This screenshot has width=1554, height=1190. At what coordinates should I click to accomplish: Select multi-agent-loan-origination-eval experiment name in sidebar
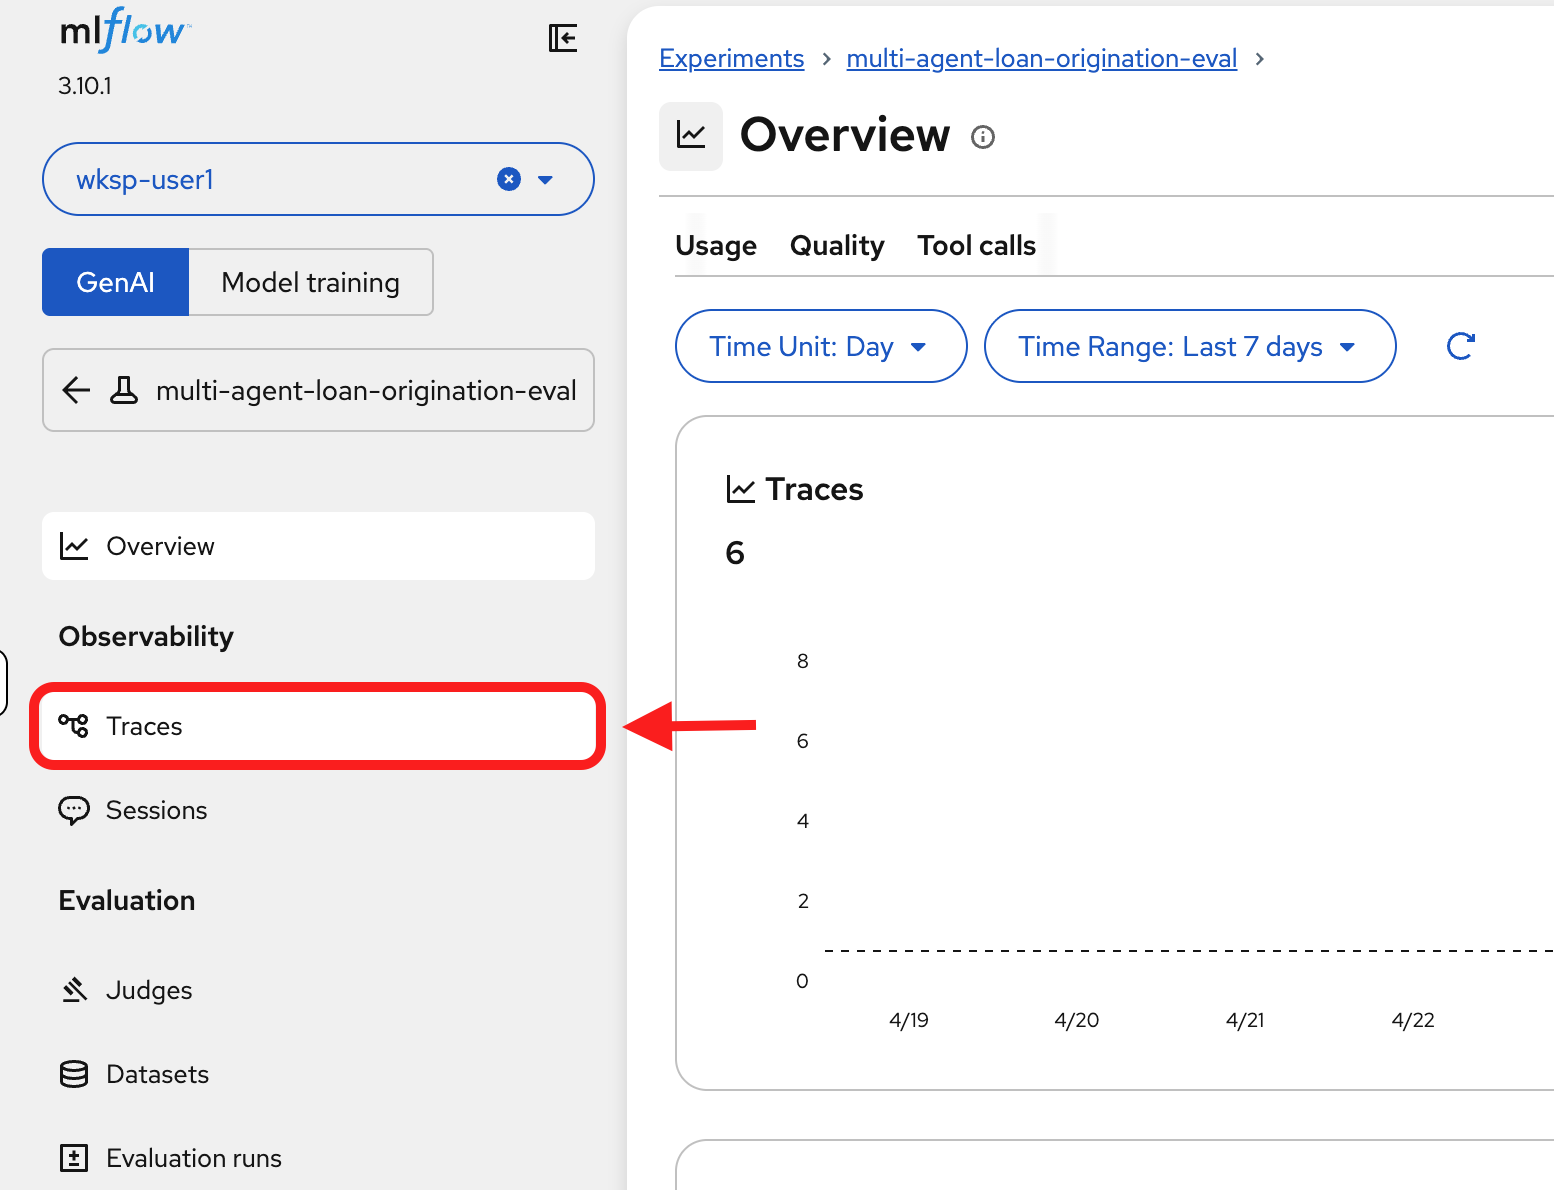point(366,390)
